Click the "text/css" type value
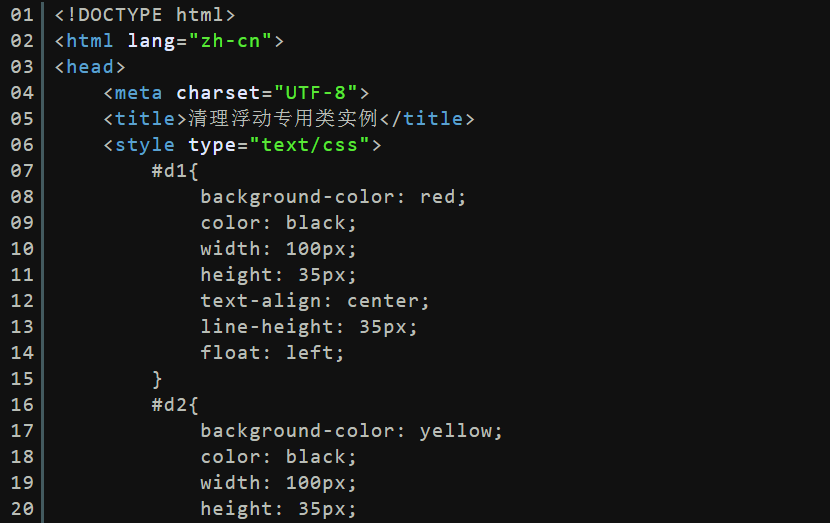Image resolution: width=830 pixels, height=523 pixels. pos(309,145)
